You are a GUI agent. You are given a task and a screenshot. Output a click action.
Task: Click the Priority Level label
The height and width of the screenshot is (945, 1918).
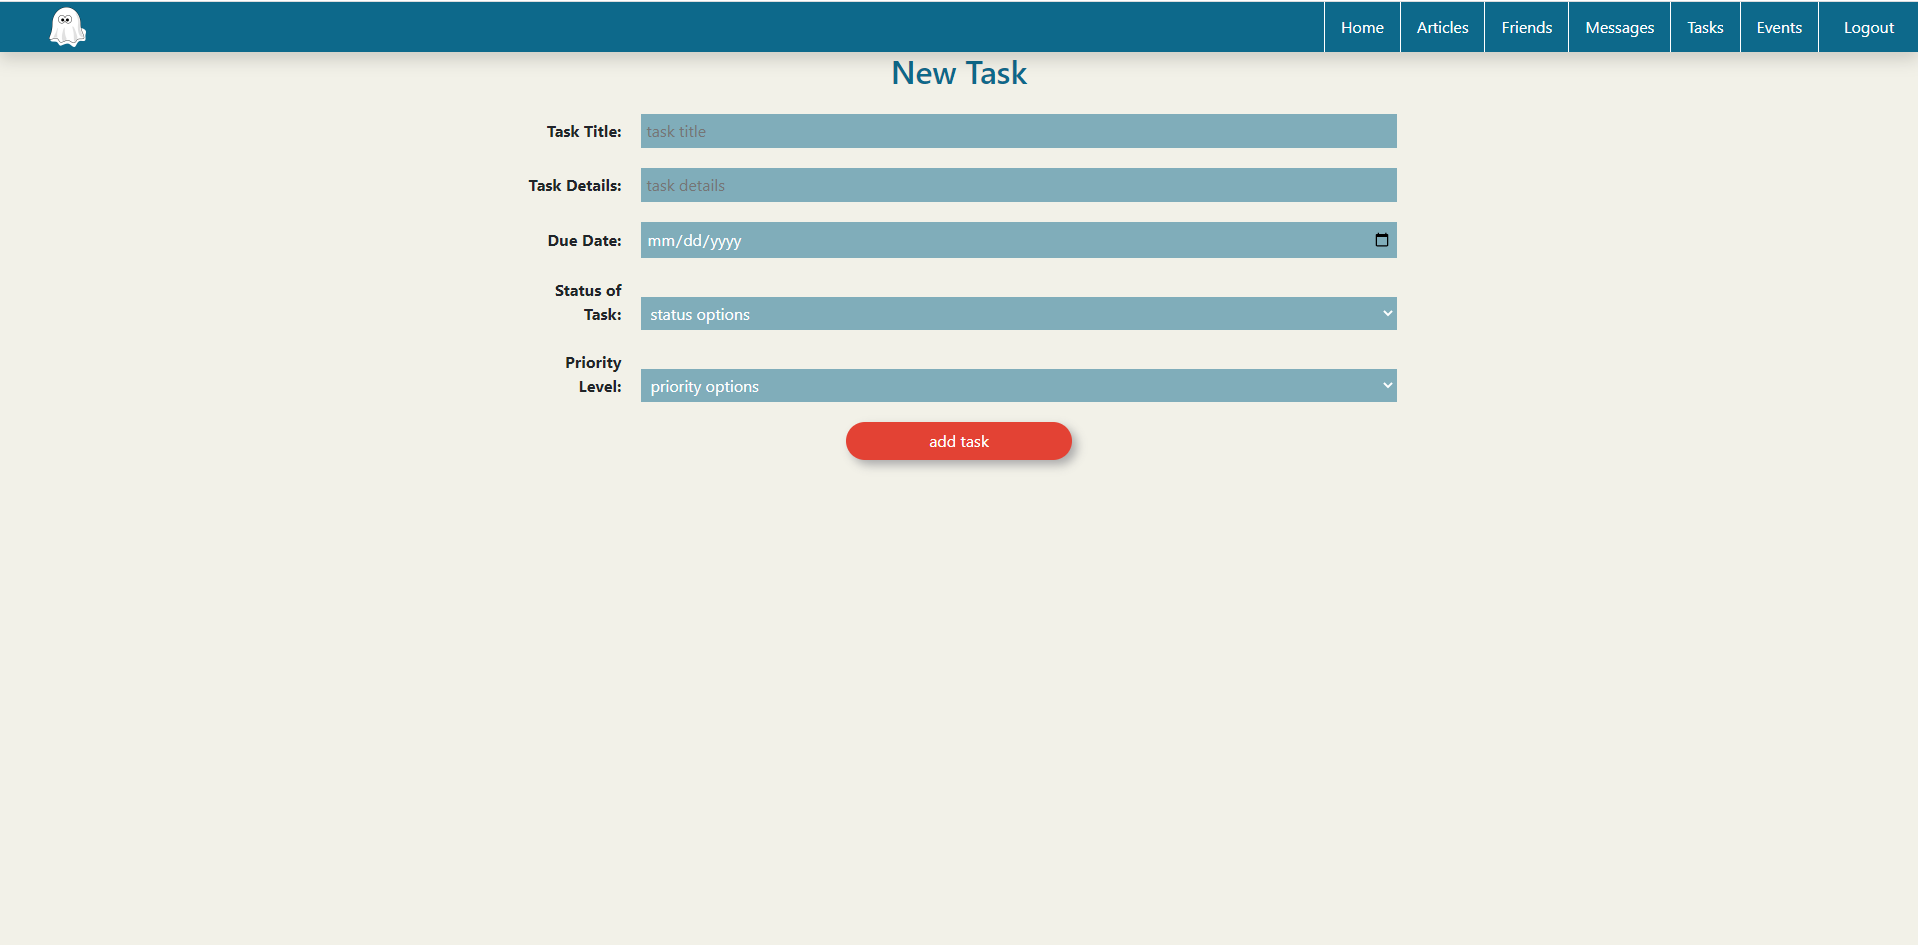(x=594, y=374)
